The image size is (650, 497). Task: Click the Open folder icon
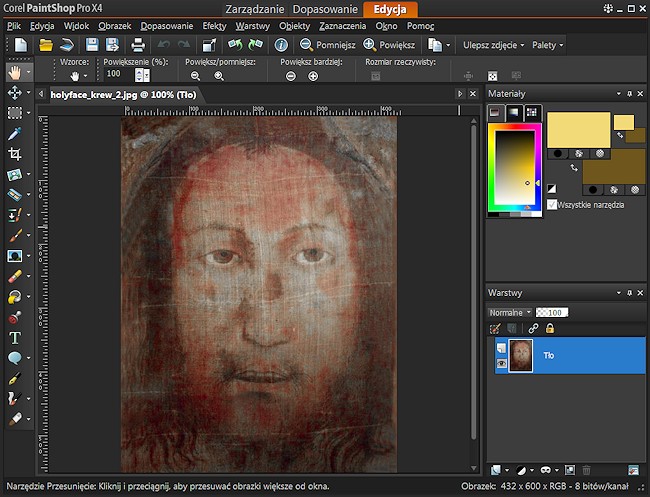pos(46,45)
